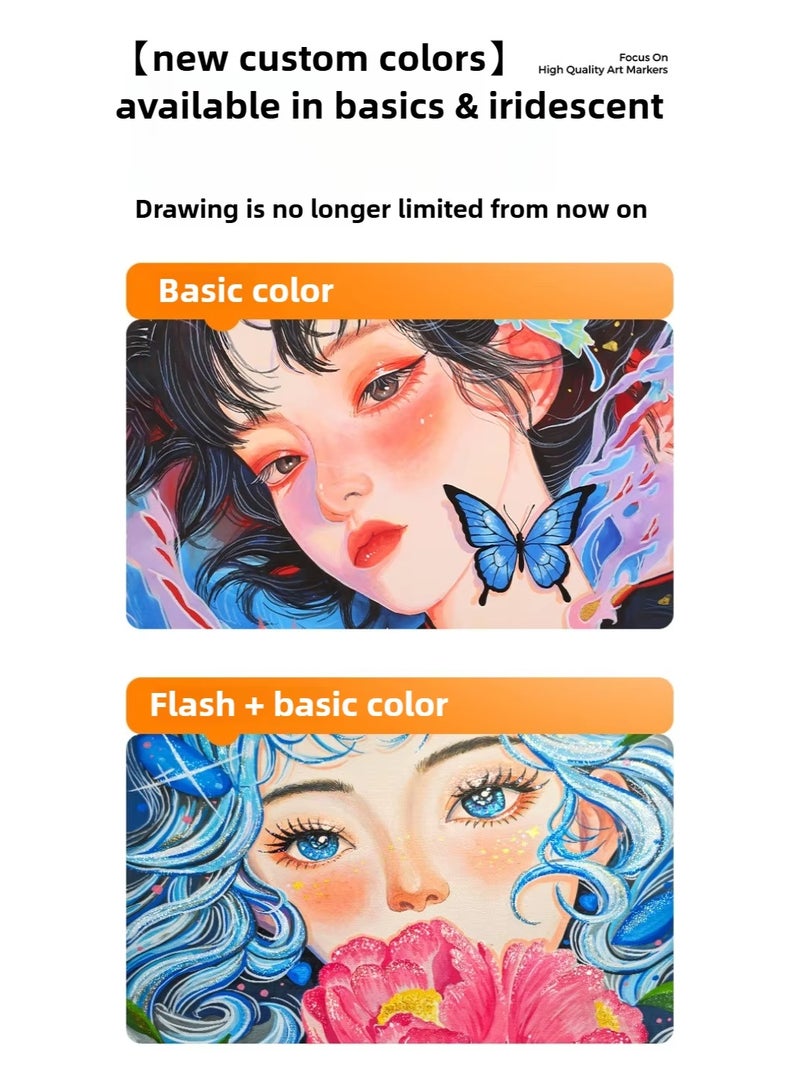Click the upper eye of black-haired girl
Viewport: 800px width, 1092px height.
(x=387, y=385)
